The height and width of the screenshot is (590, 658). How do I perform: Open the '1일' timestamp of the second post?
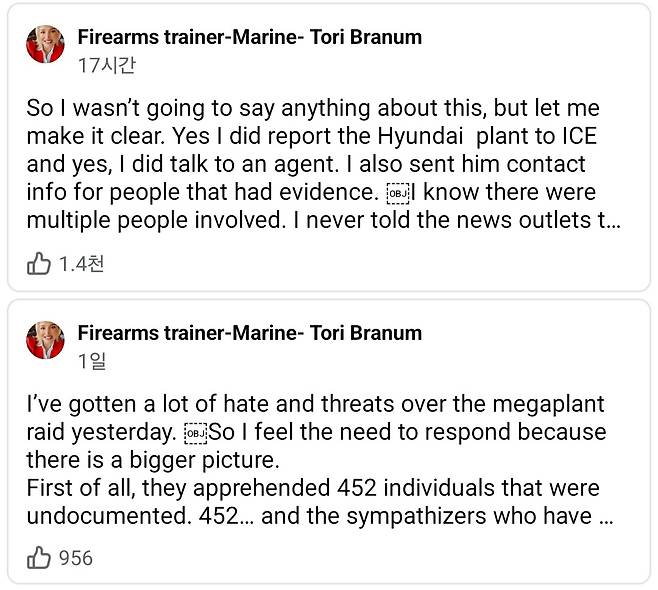click(92, 361)
